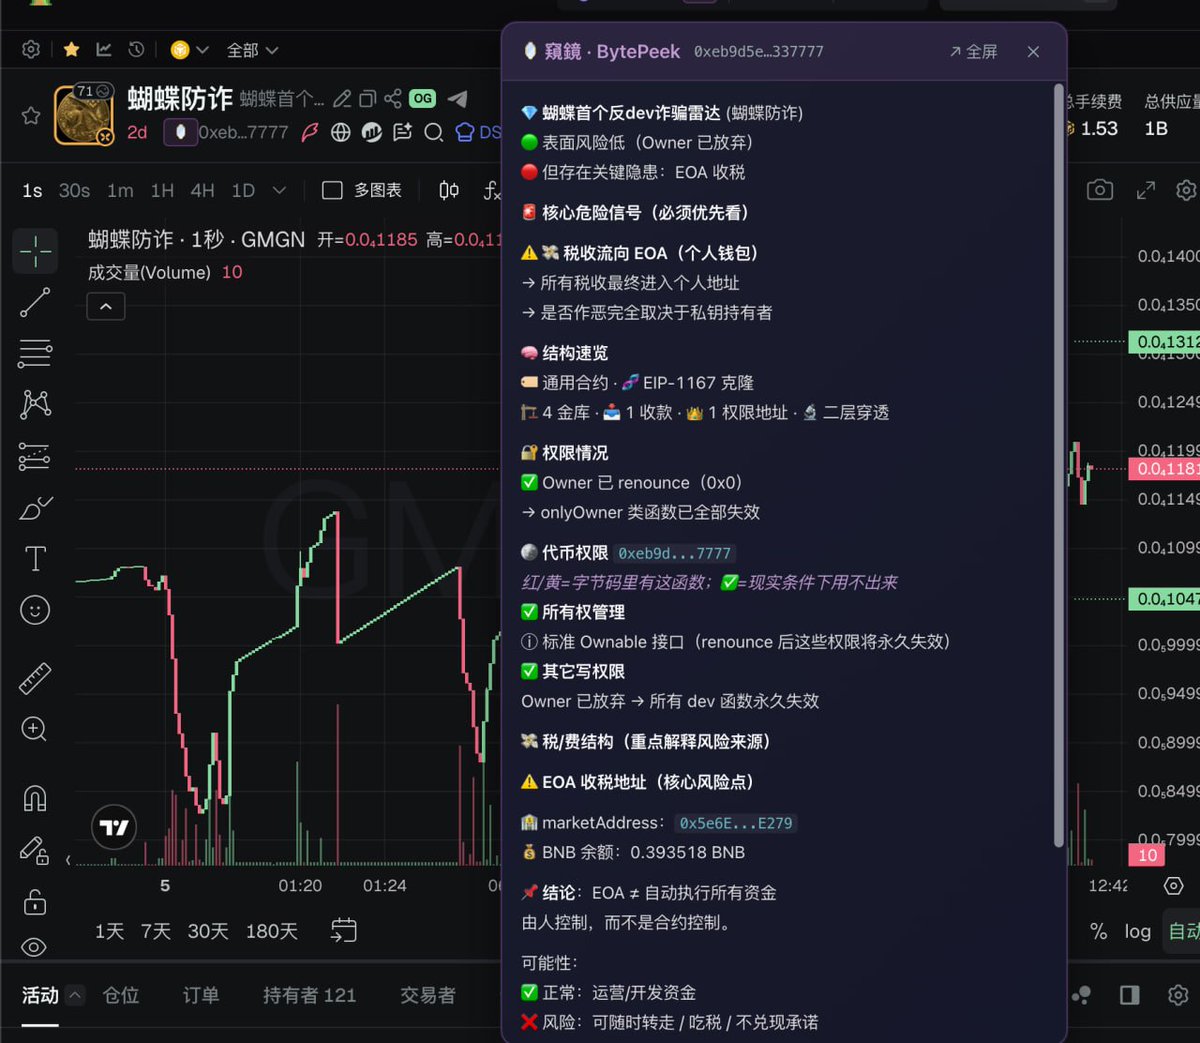Toggle lock all drawings padlock
This screenshot has width=1200, height=1043.
[35, 901]
